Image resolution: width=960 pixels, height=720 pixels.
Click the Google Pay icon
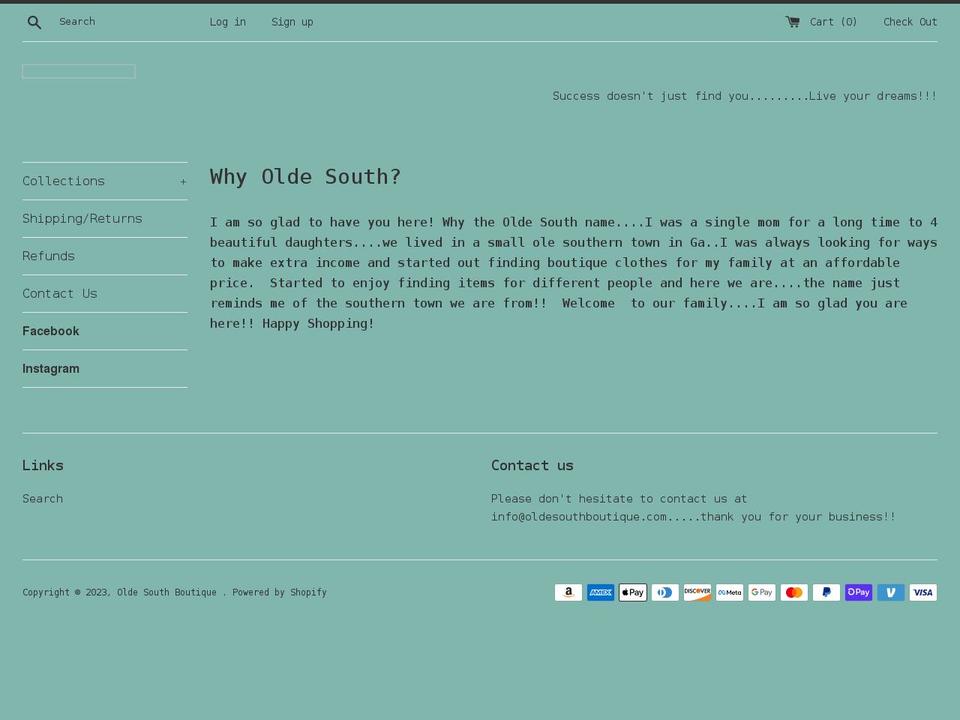point(762,592)
